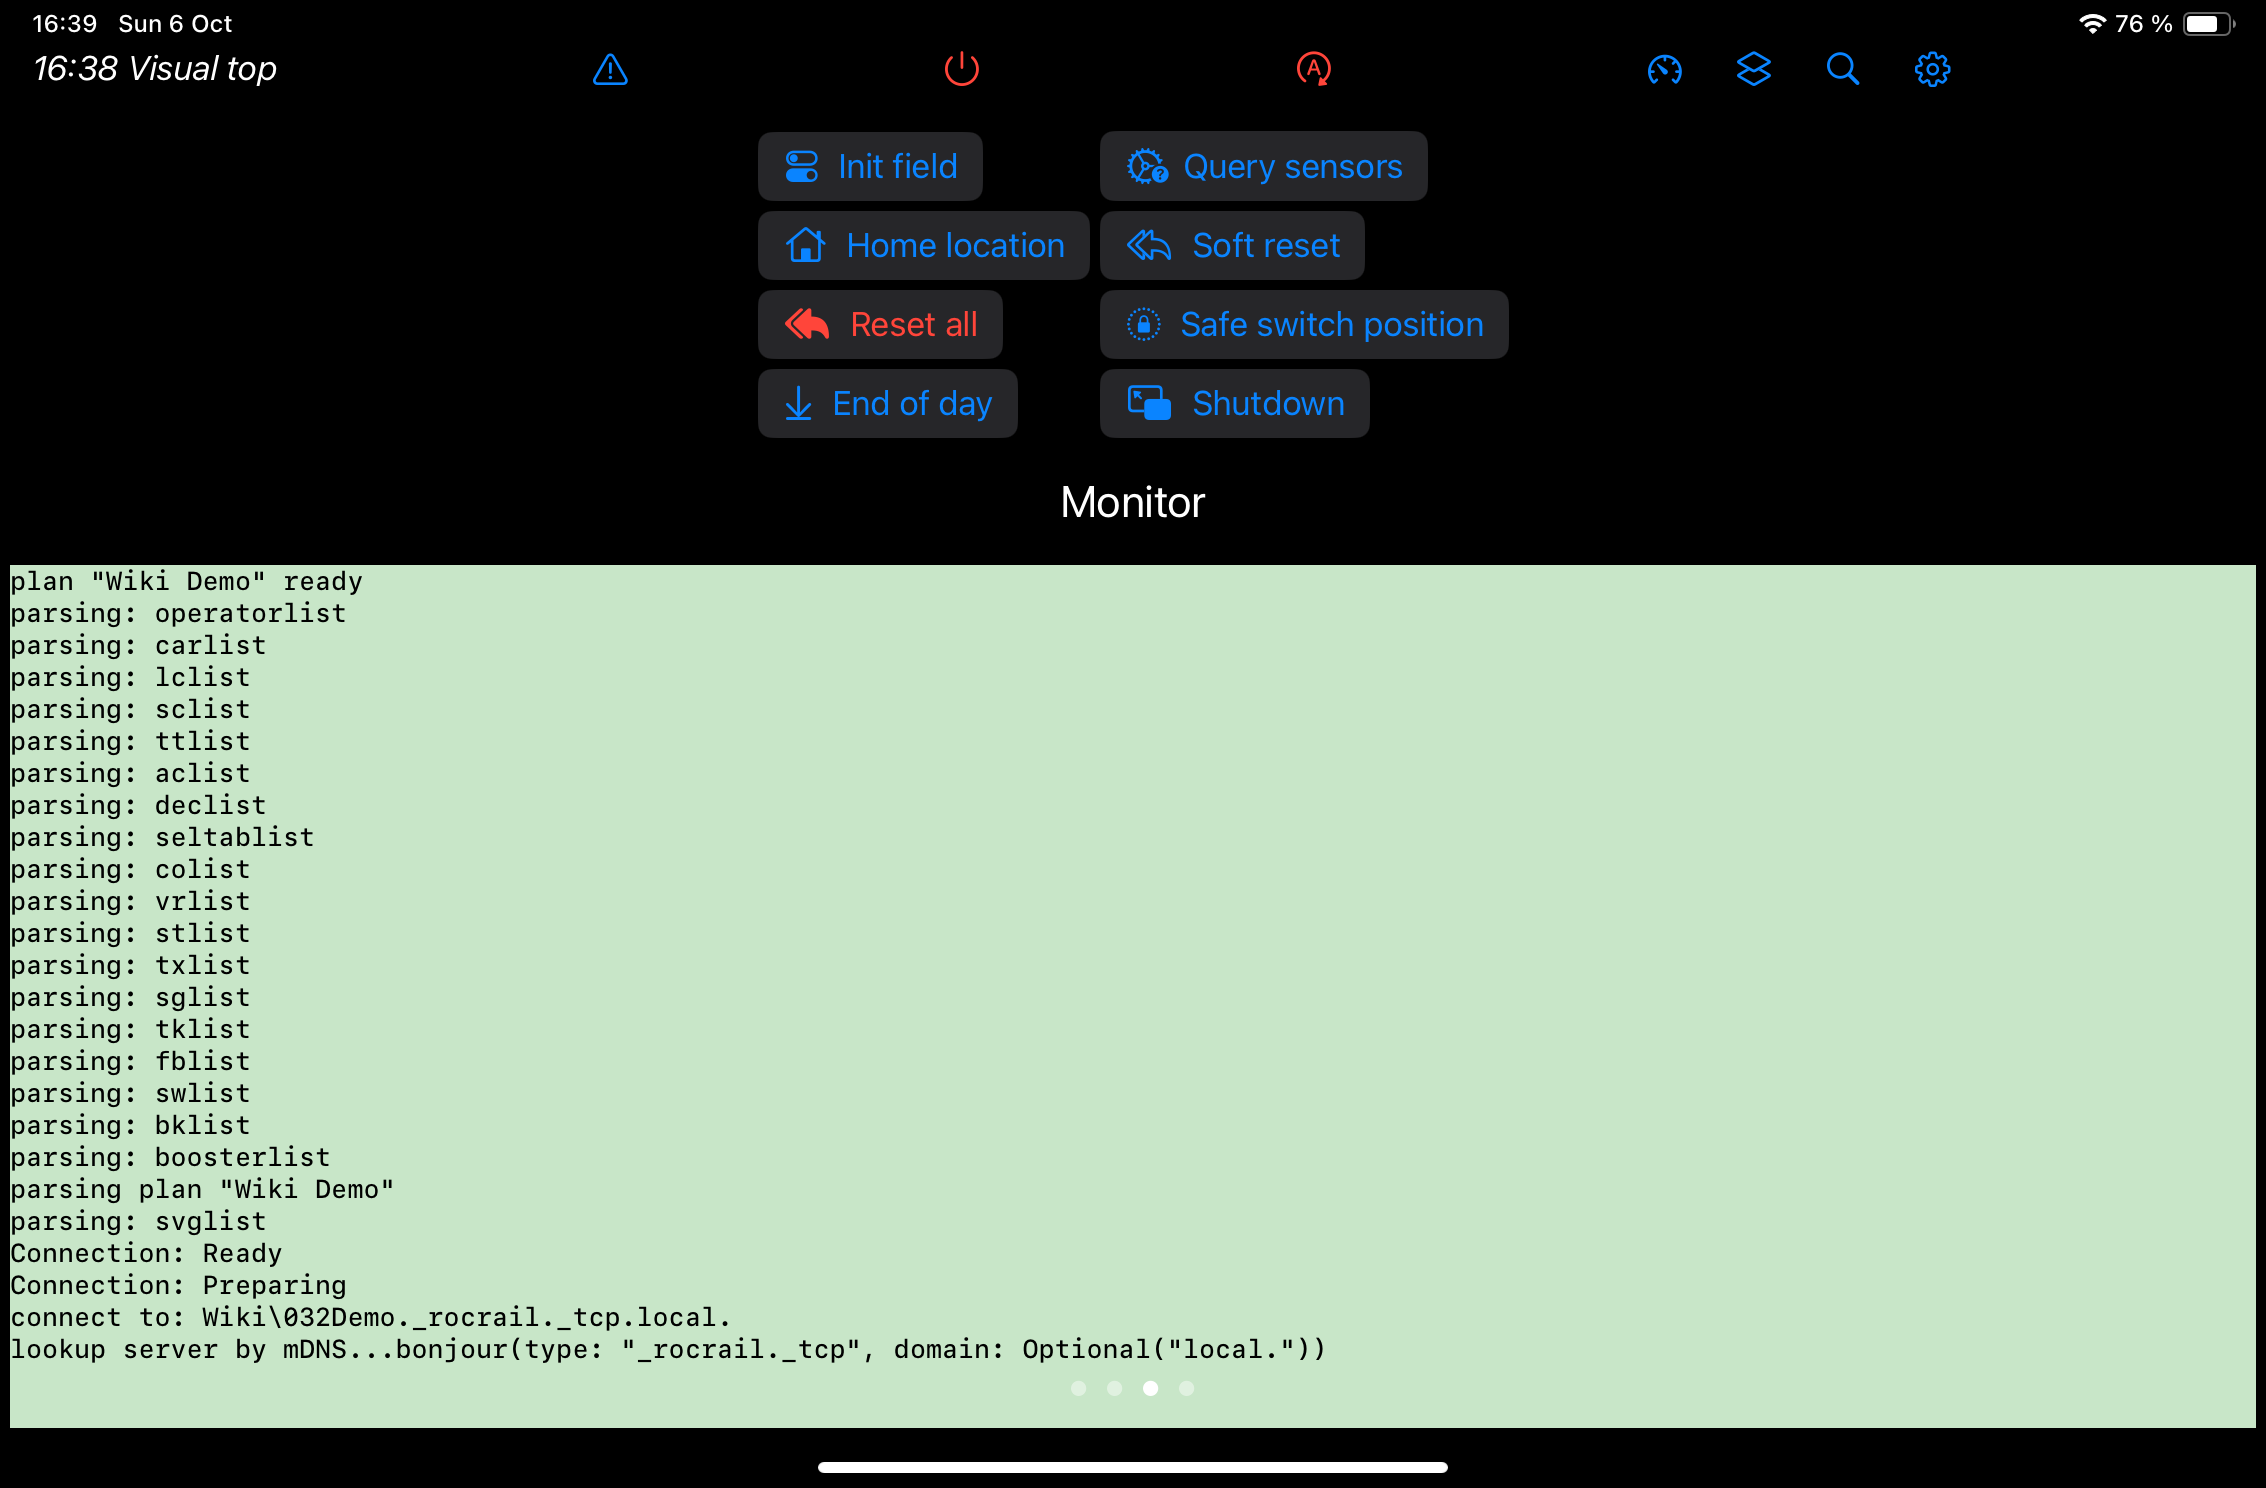Image resolution: width=2266 pixels, height=1488 pixels.
Task: Click the End of day button
Action: 887,403
